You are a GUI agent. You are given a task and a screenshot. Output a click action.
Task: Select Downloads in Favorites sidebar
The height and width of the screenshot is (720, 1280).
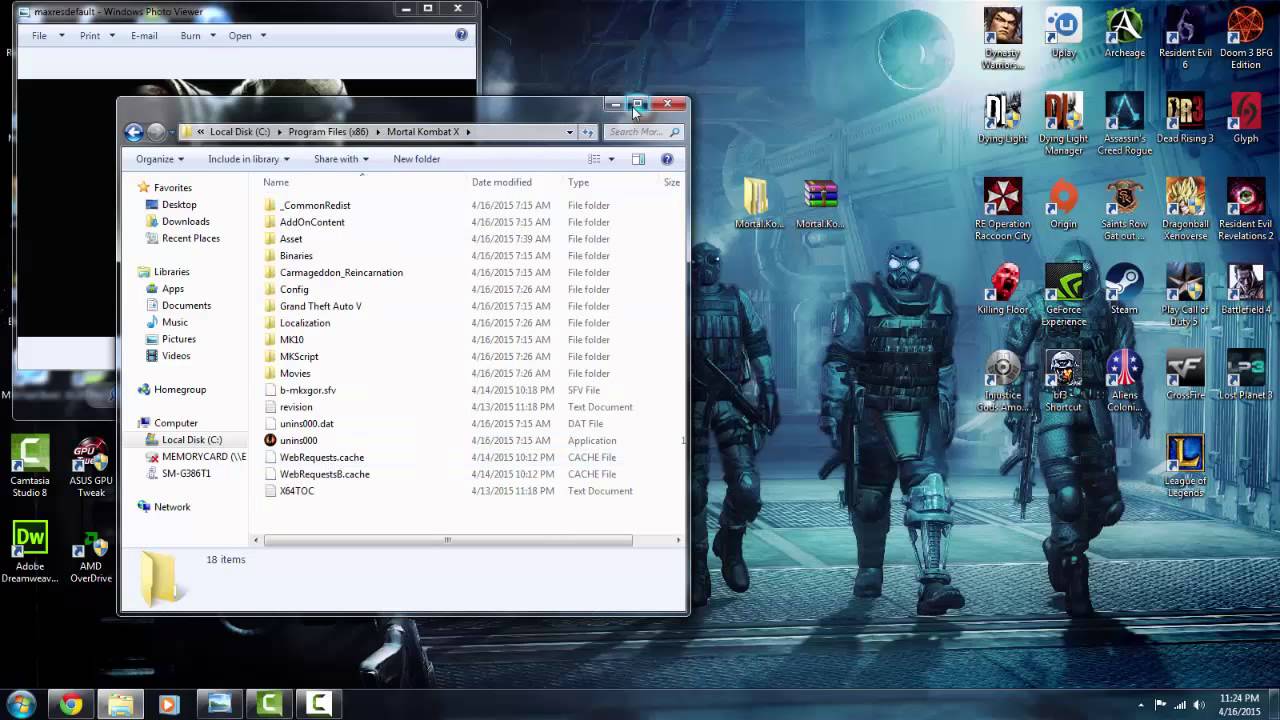pyautogui.click(x=185, y=221)
